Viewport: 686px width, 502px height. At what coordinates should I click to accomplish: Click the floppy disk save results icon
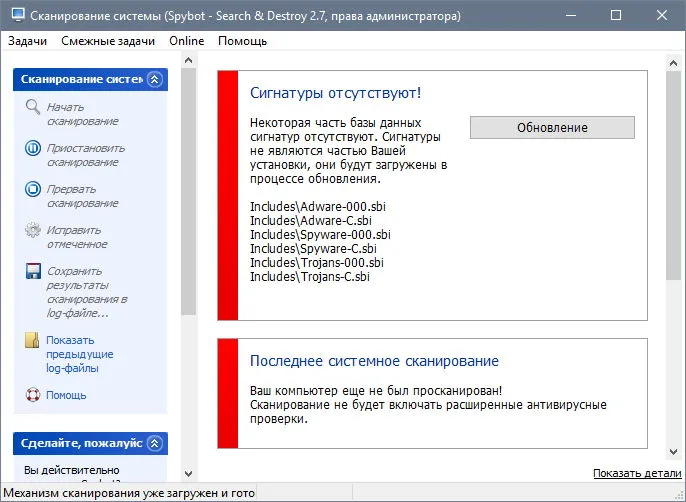tap(33, 271)
